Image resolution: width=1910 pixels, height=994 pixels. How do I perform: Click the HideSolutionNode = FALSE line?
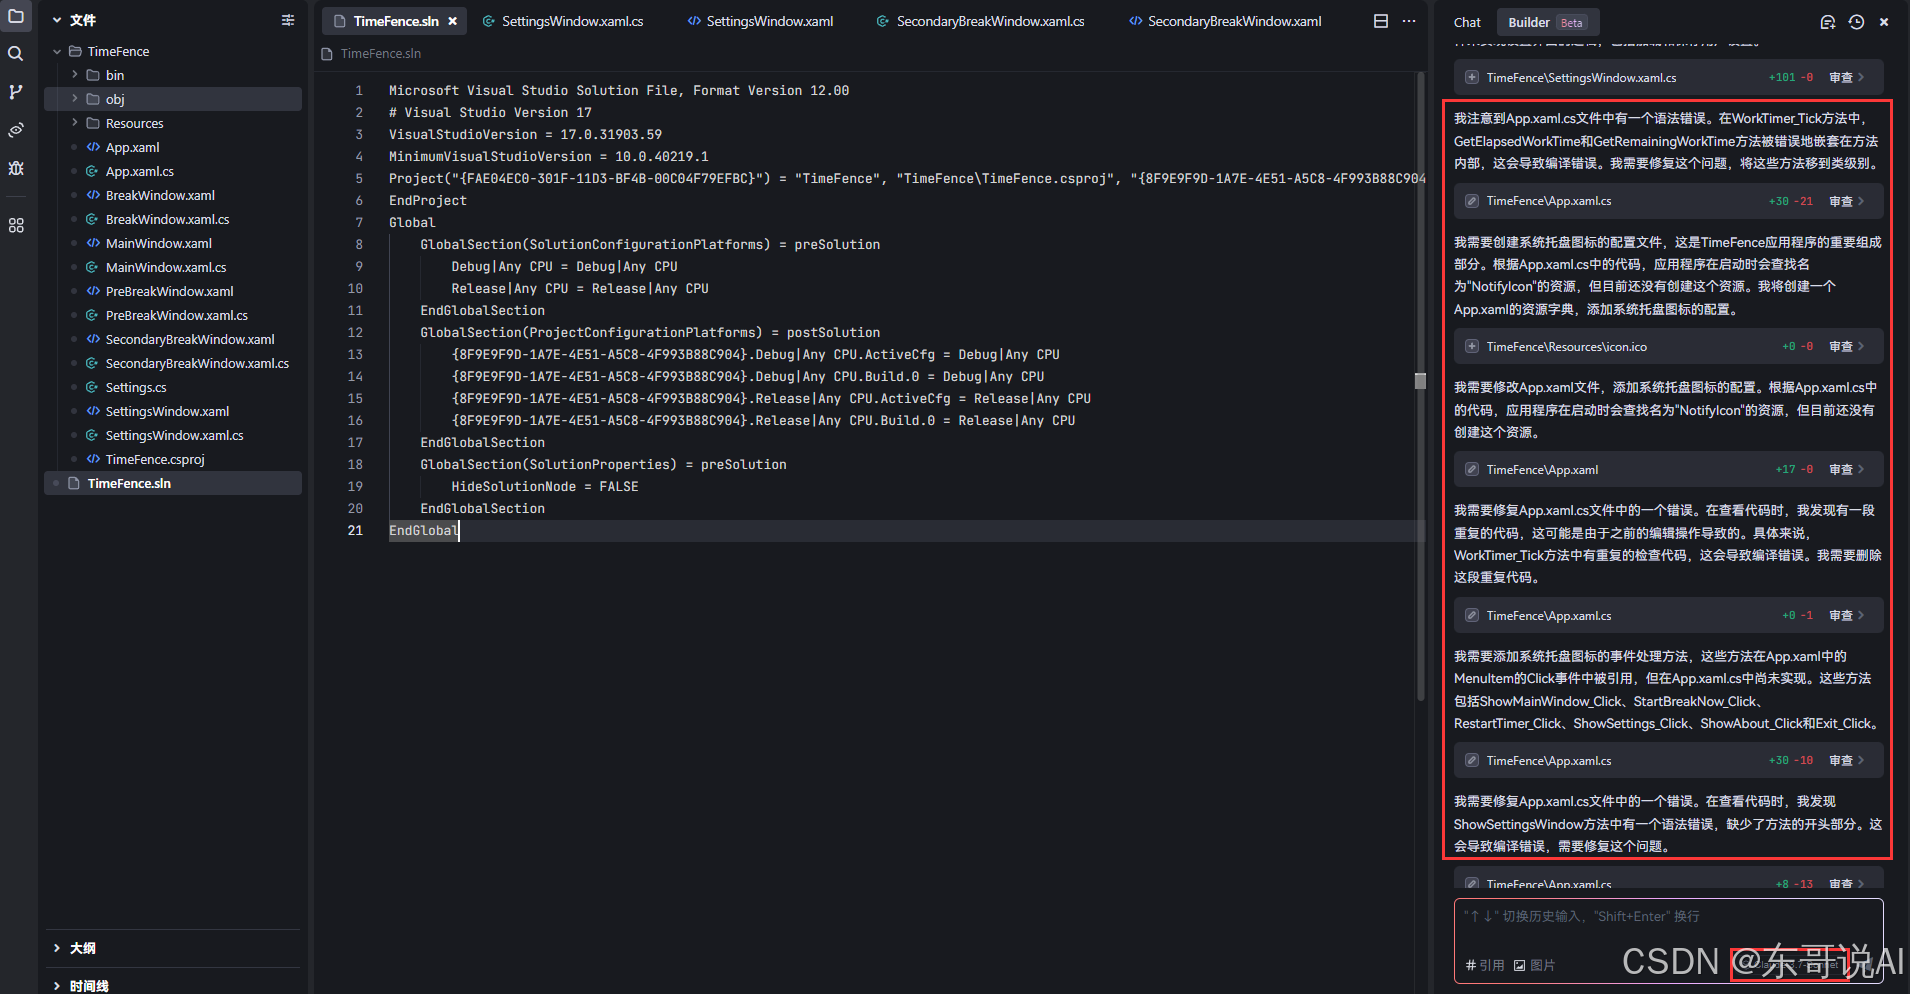[x=545, y=487]
